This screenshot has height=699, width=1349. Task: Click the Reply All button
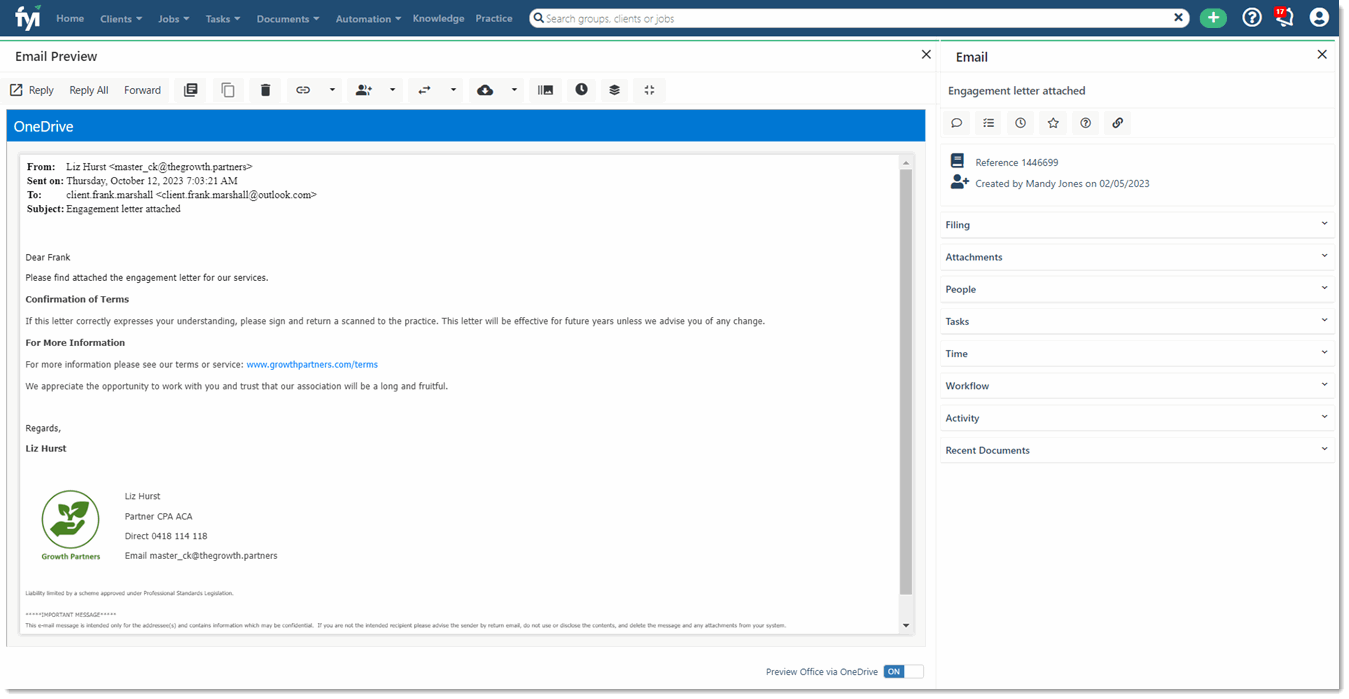[x=88, y=90]
